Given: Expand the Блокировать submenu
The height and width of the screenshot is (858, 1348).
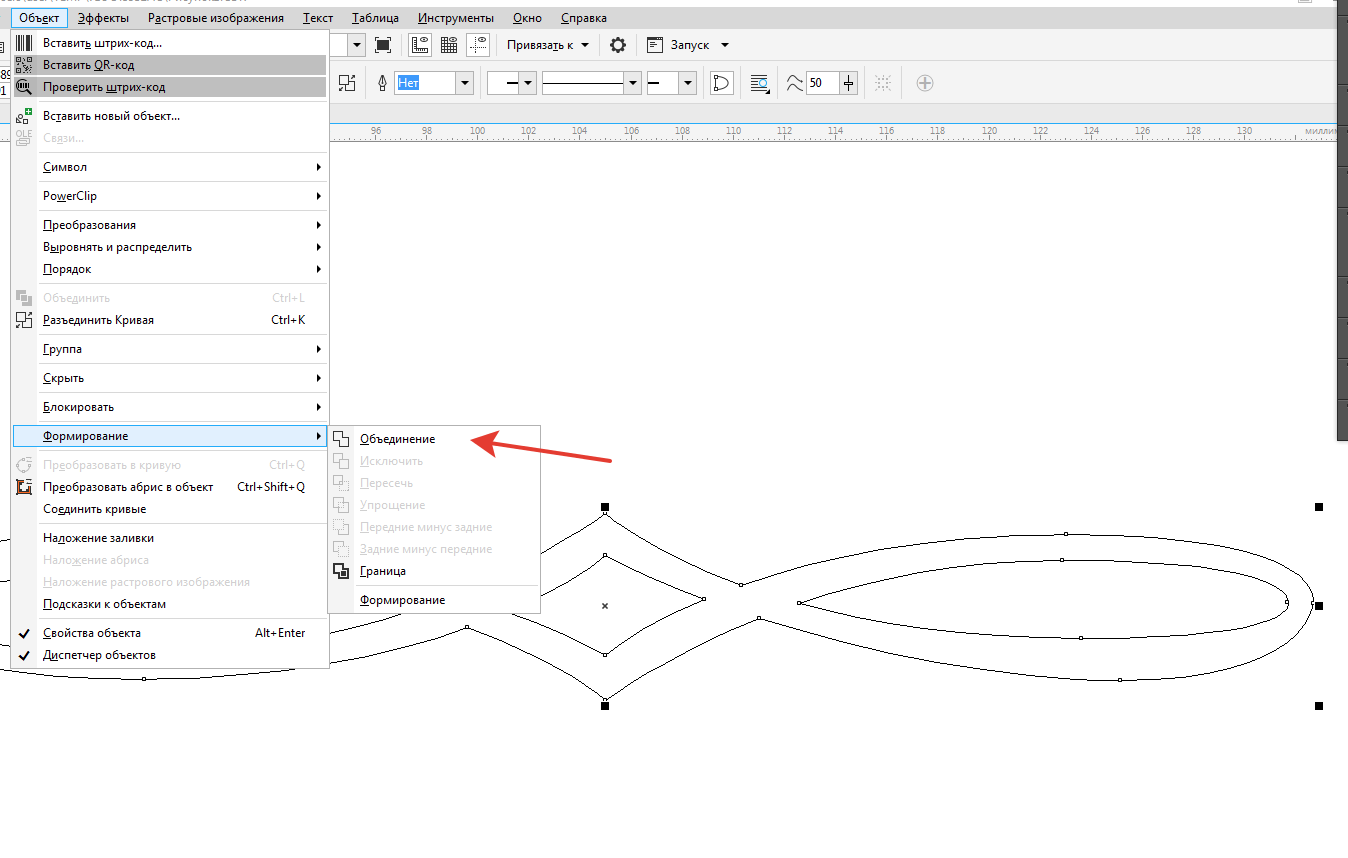Looking at the screenshot, I should coord(170,407).
